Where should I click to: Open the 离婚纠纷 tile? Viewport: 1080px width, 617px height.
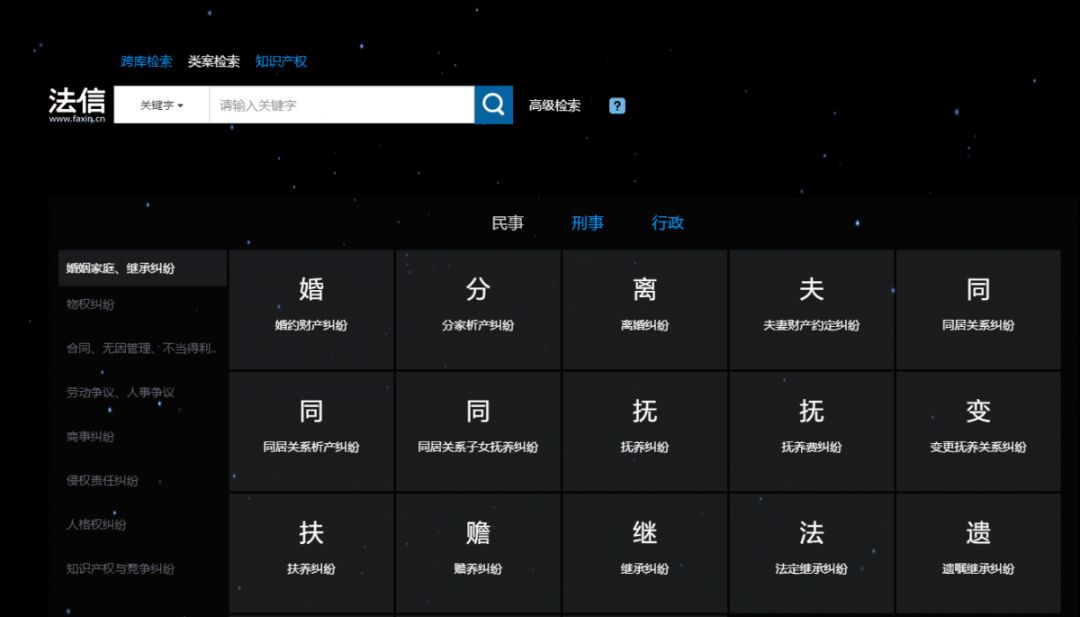[x=645, y=309]
